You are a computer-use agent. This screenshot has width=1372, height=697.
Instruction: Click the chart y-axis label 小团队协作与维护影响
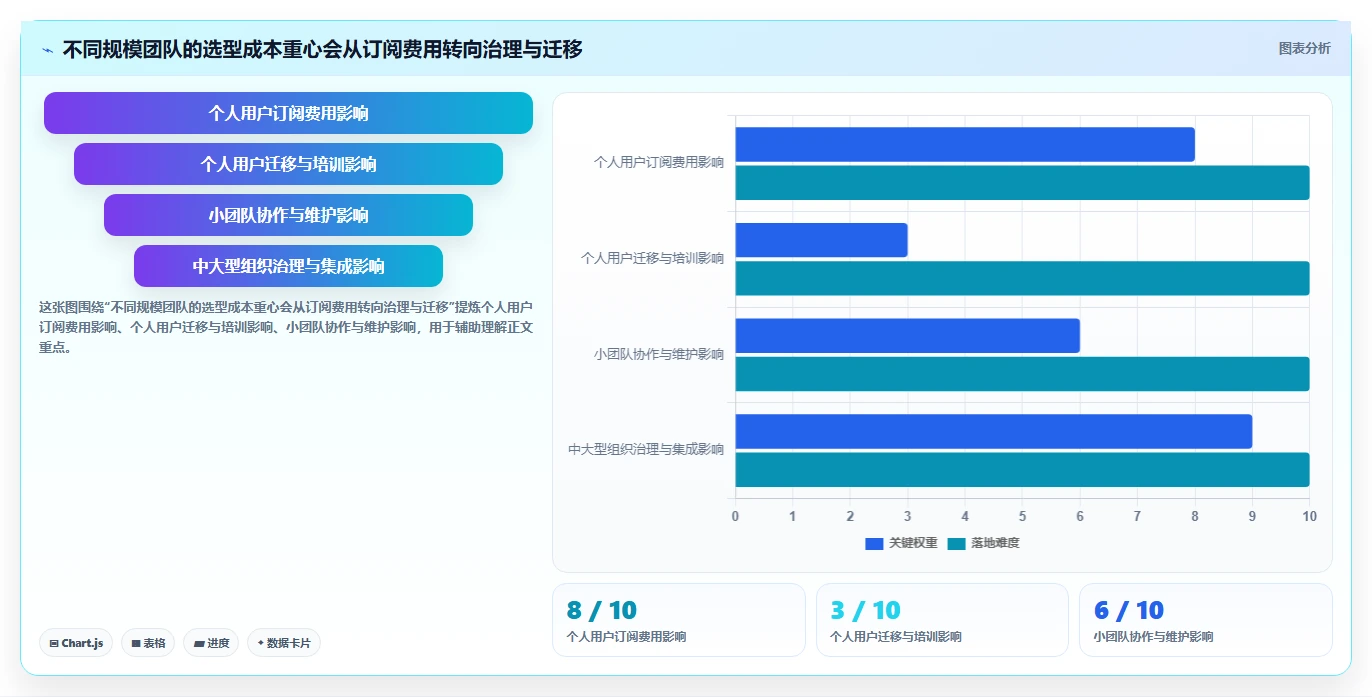coord(659,354)
